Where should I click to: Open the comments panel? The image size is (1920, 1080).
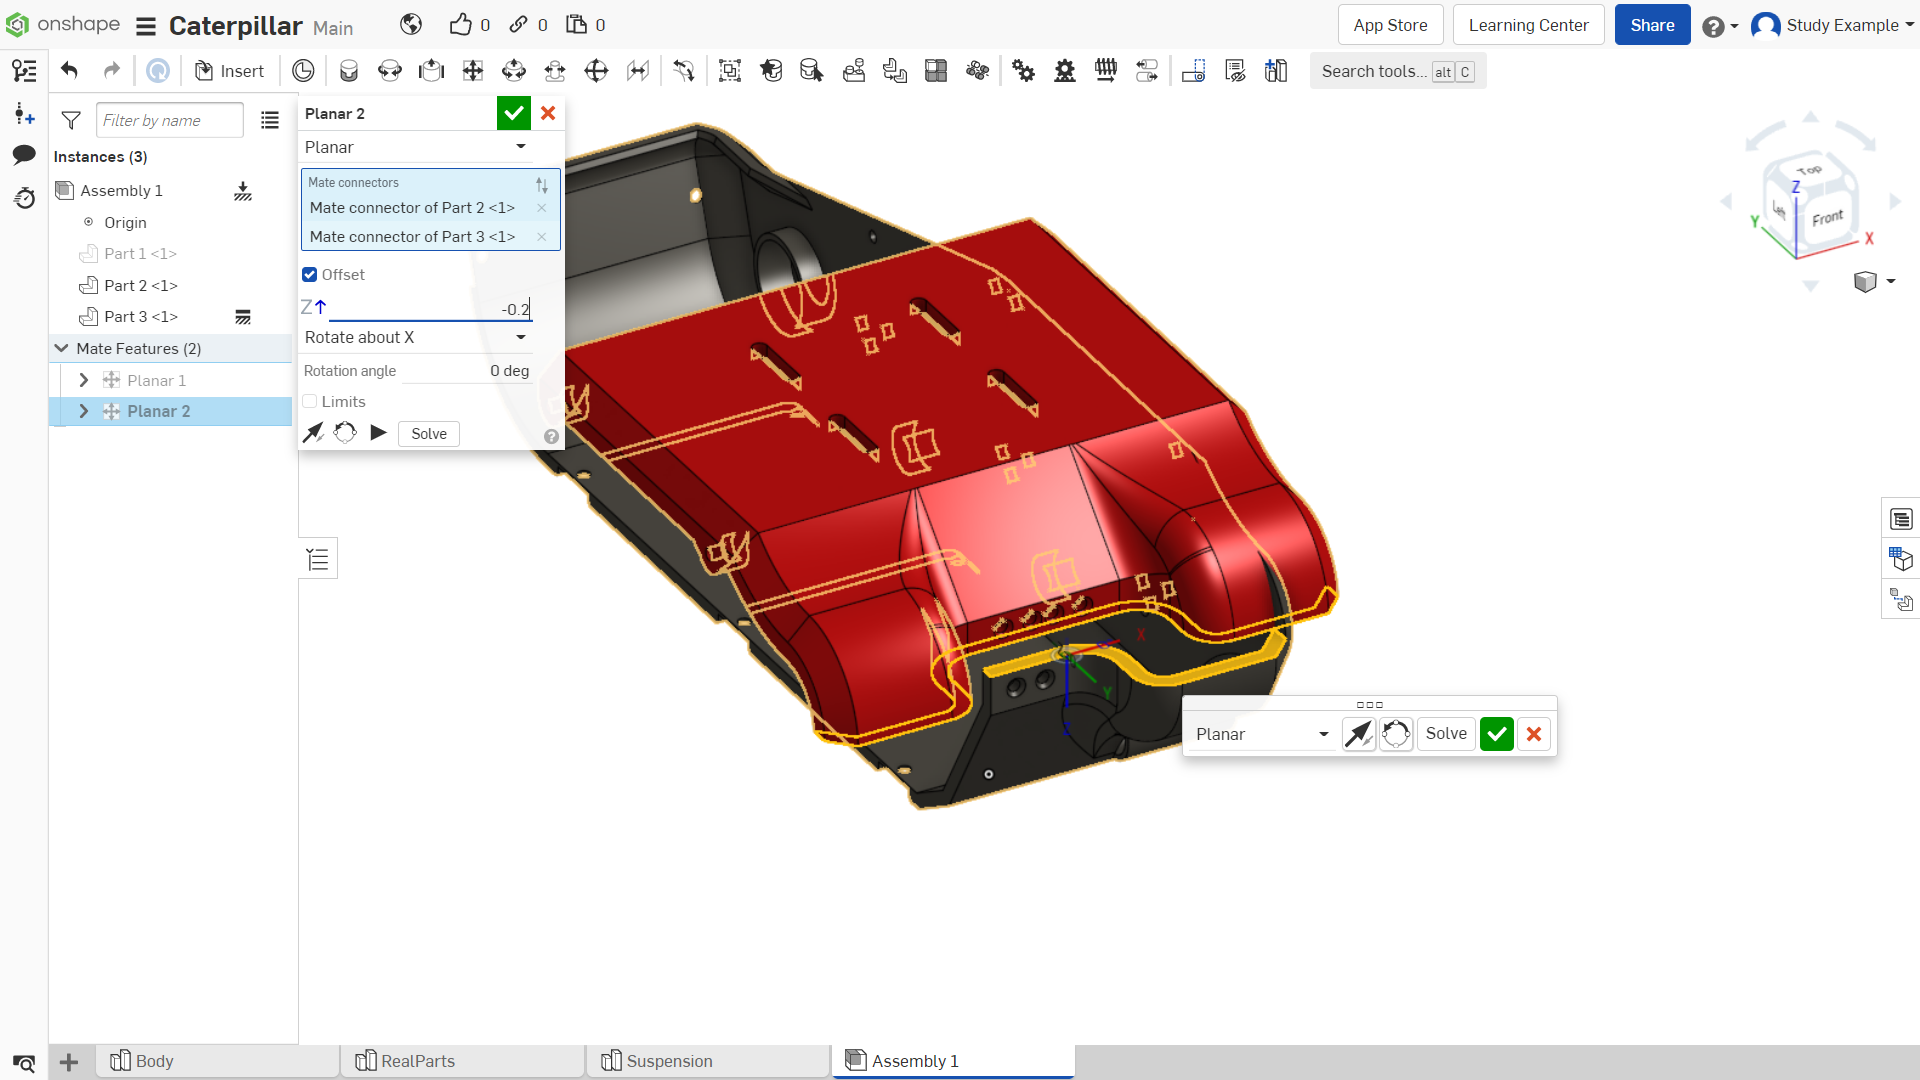point(24,154)
